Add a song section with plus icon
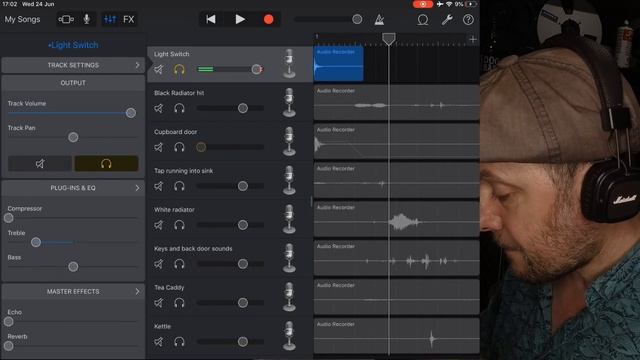Image resolution: width=640 pixels, height=360 pixels. tap(473, 40)
